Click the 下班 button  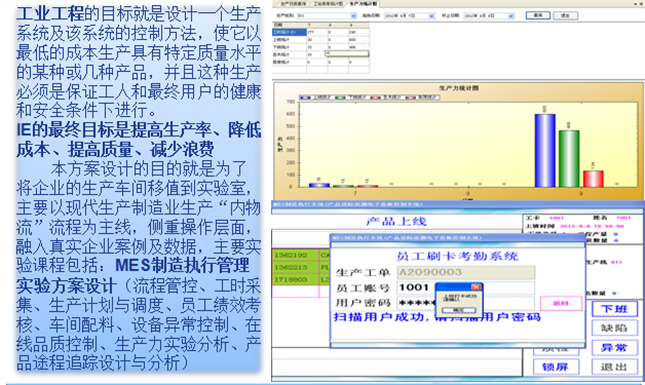click(614, 309)
